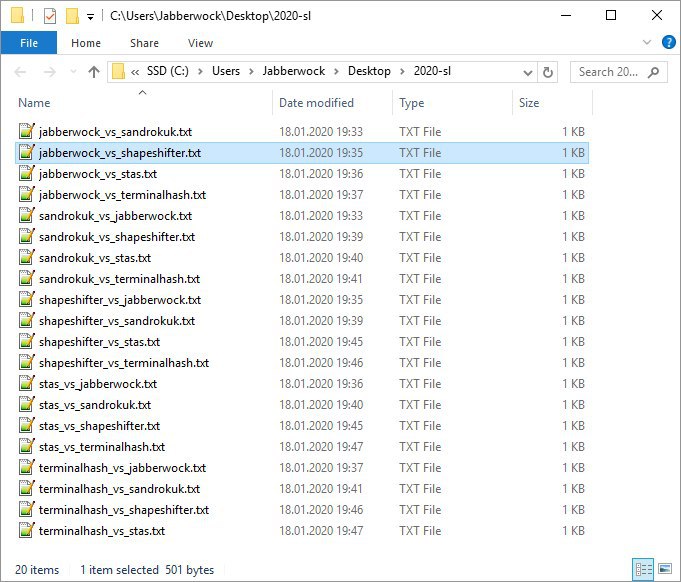Expand the chevron after Desktop
The width and height of the screenshot is (681, 582).
pos(402,72)
